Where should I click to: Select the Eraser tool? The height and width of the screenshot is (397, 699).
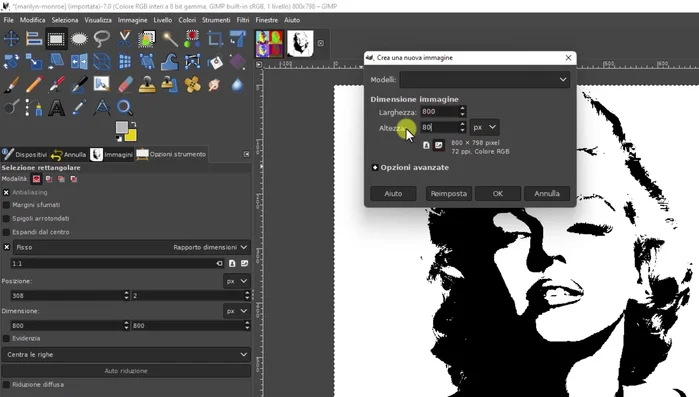[124, 84]
